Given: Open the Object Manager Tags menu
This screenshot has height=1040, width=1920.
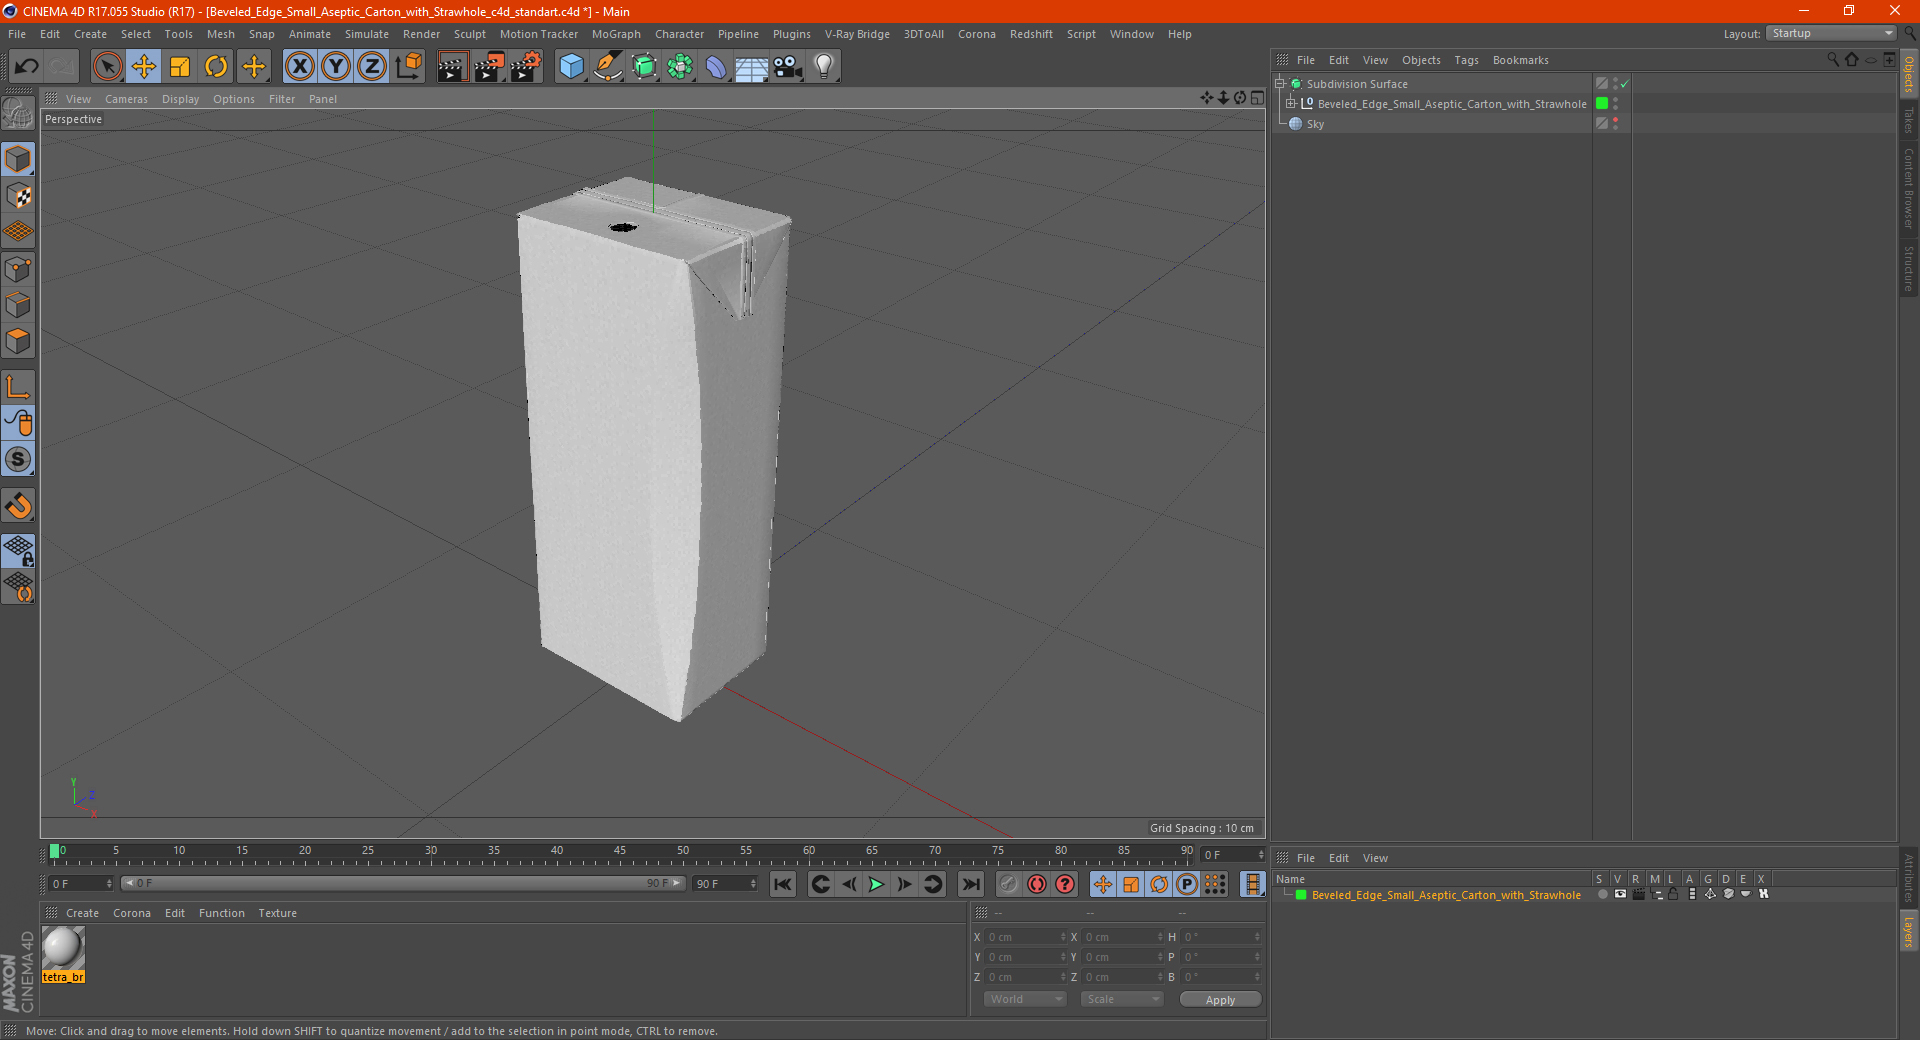Looking at the screenshot, I should coord(1466,60).
